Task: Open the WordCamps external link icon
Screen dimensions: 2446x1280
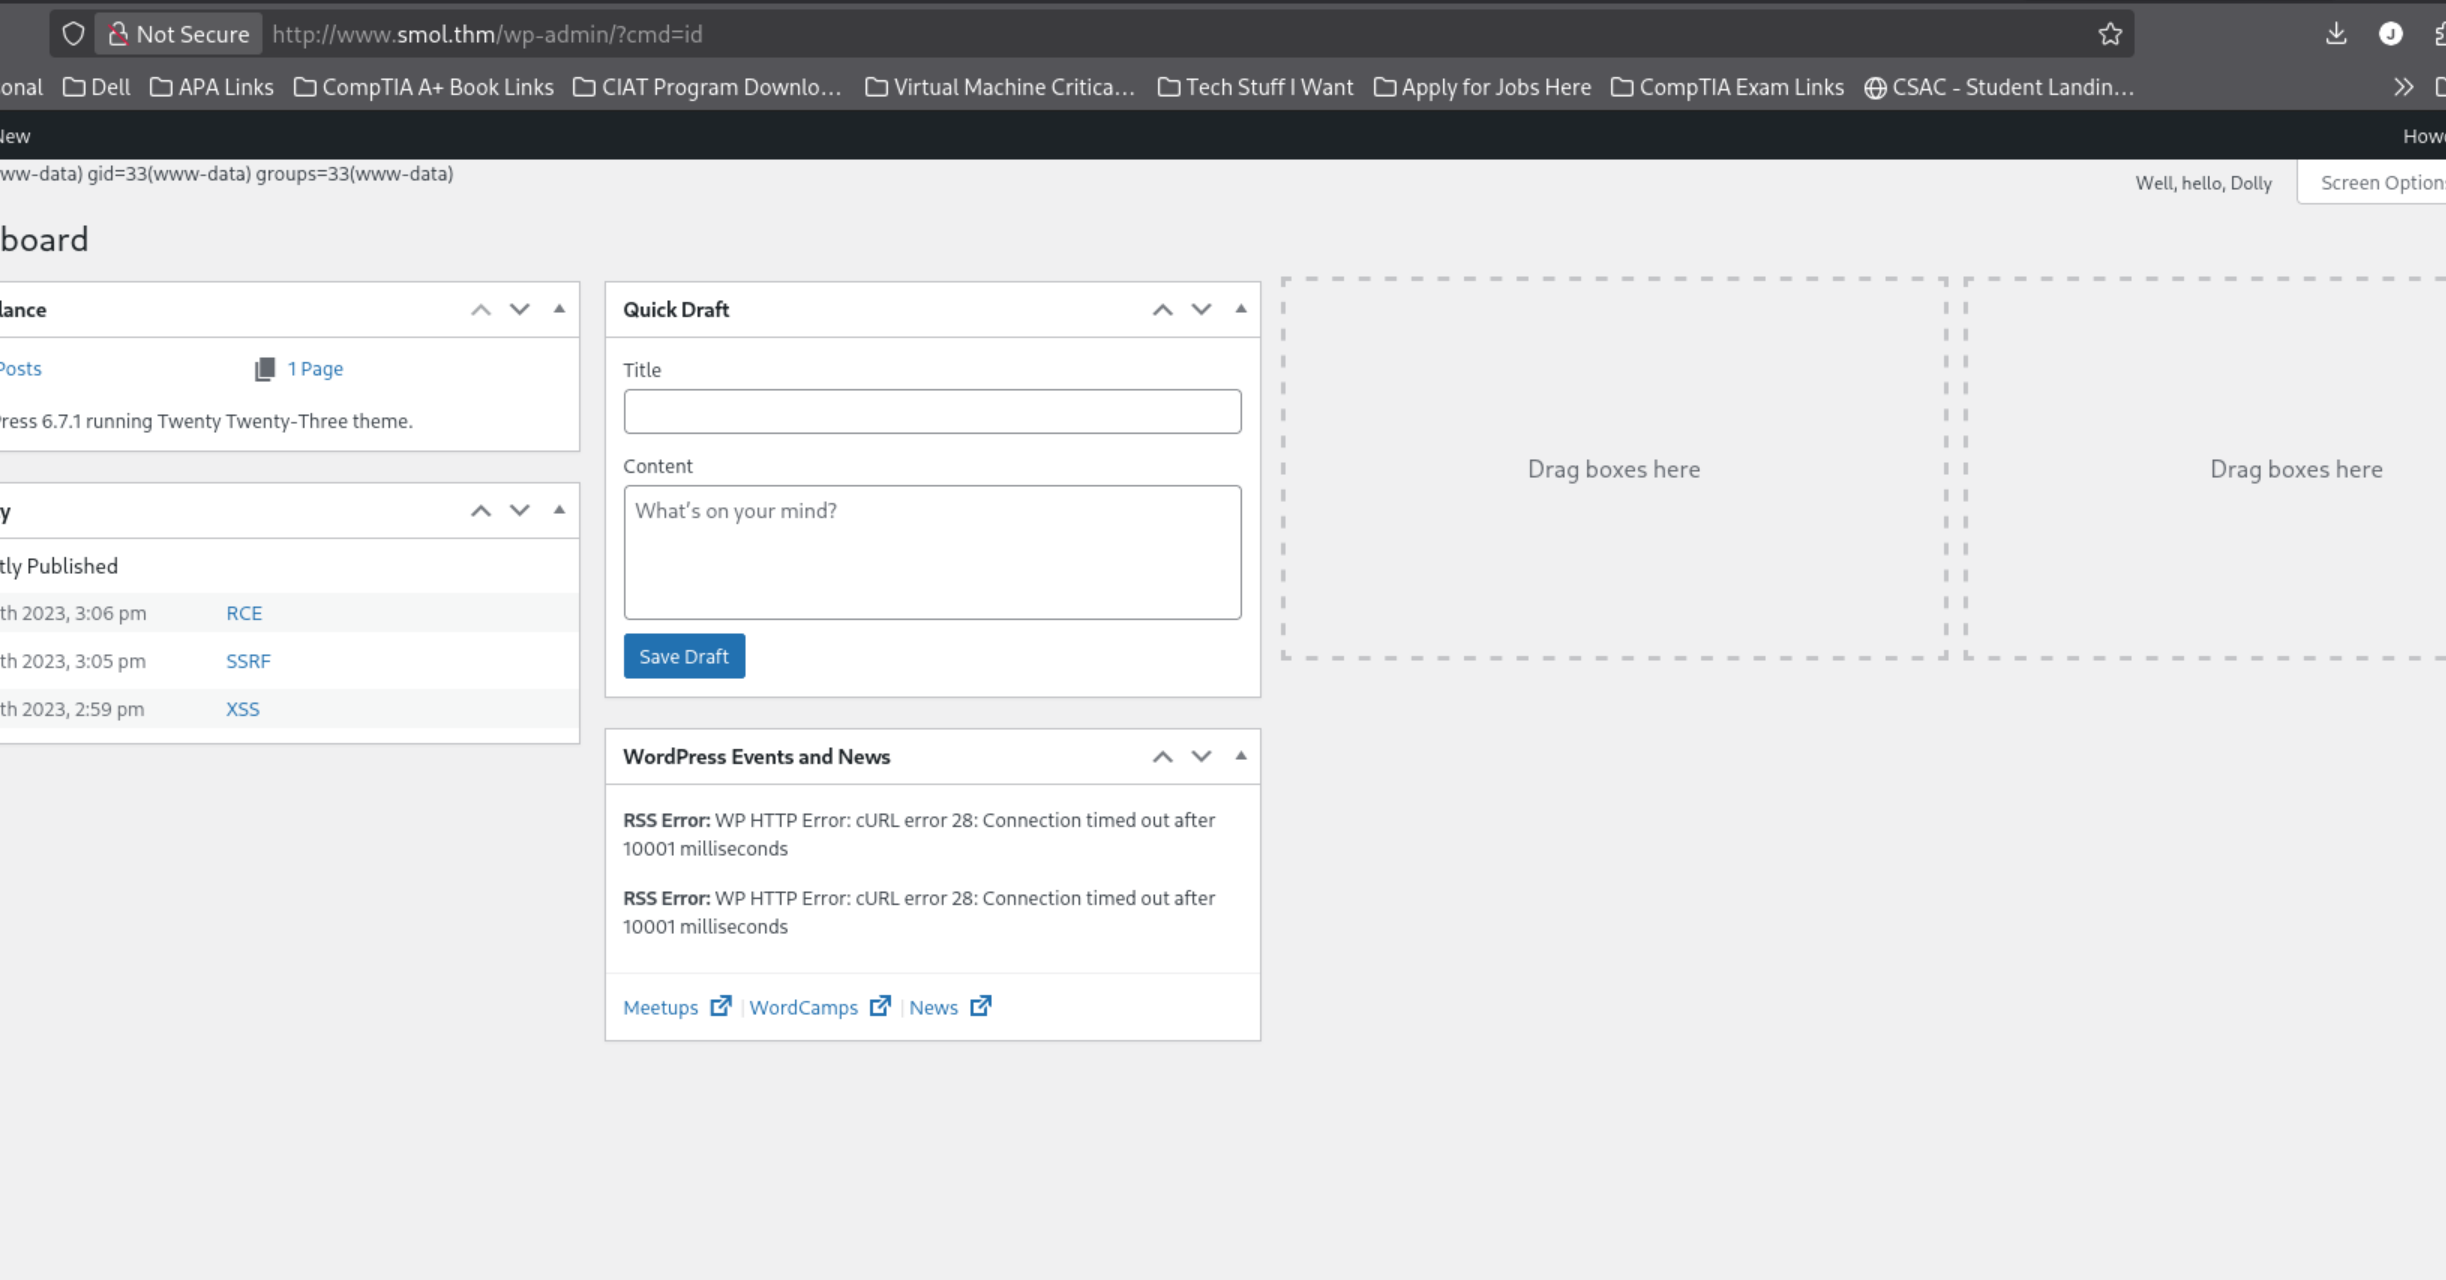Action: (880, 1006)
